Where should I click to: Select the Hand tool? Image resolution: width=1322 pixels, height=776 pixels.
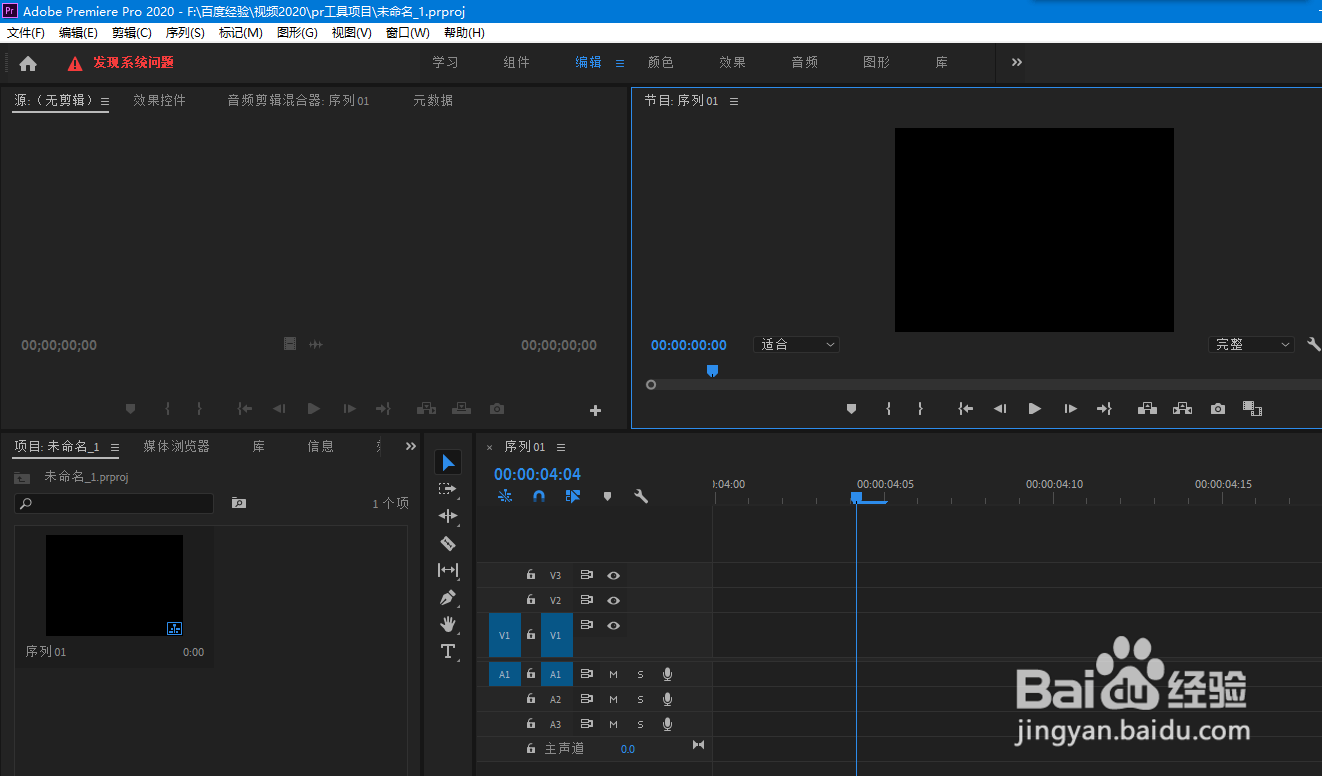click(448, 624)
